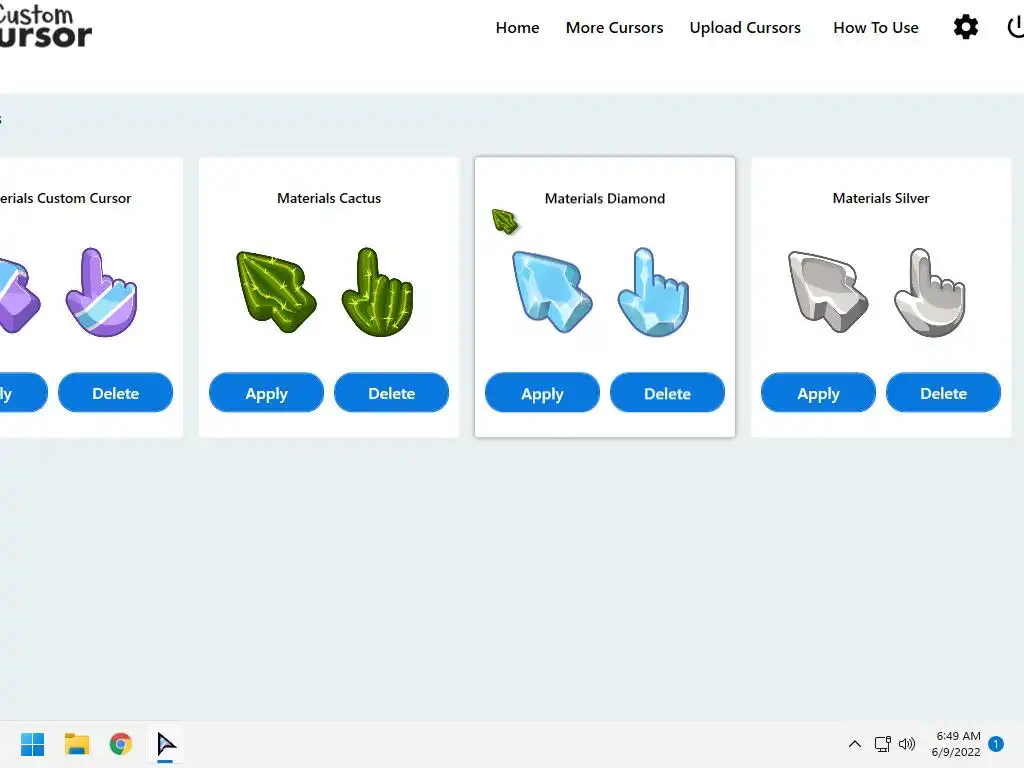Click the power icon in header
Viewport: 1024px width, 768px height.
click(1016, 27)
